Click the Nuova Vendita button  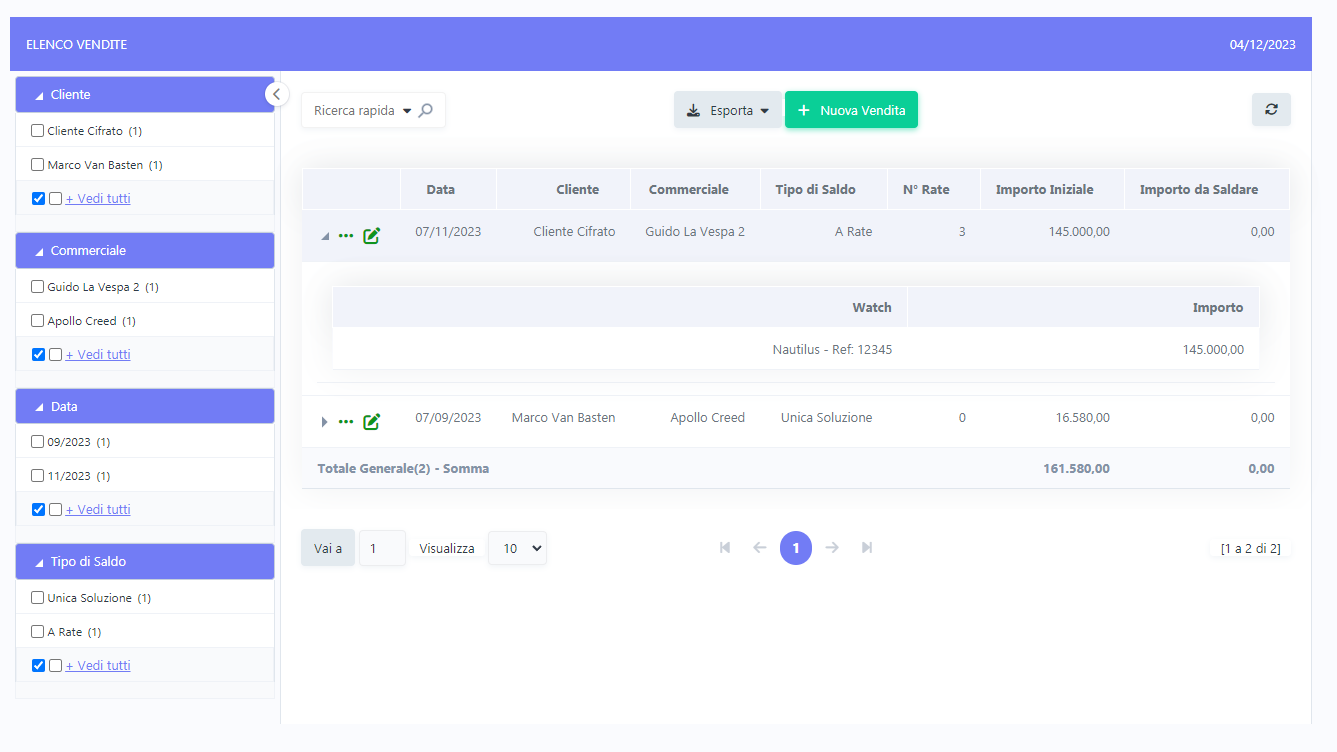[851, 110]
